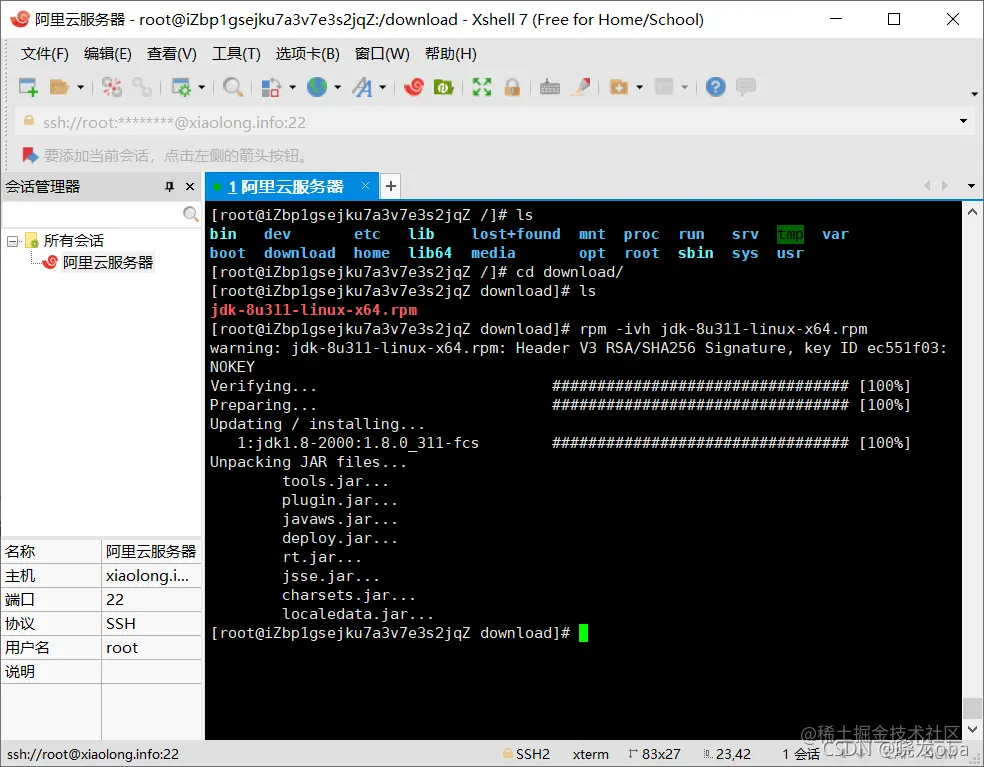Click the Reconnect chain-link icon
Screen dimensions: 984x767
click(x=142, y=87)
